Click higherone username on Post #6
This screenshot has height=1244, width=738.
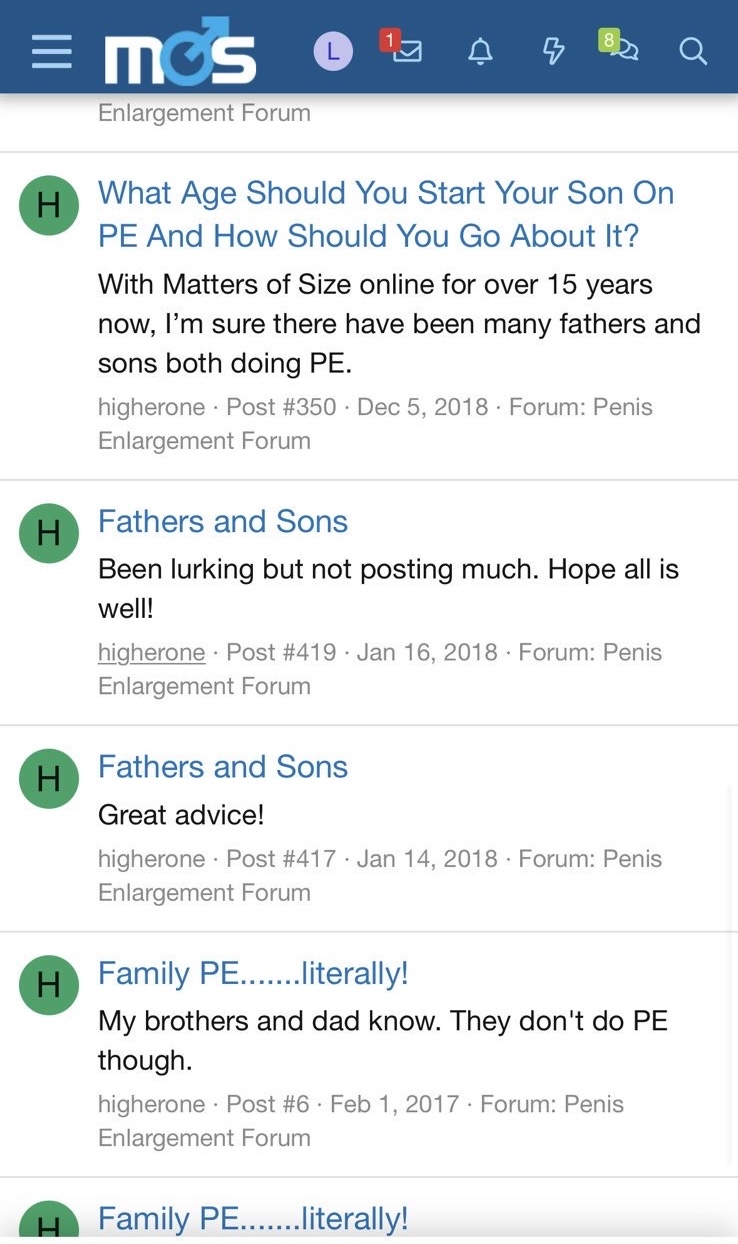coord(151,1104)
